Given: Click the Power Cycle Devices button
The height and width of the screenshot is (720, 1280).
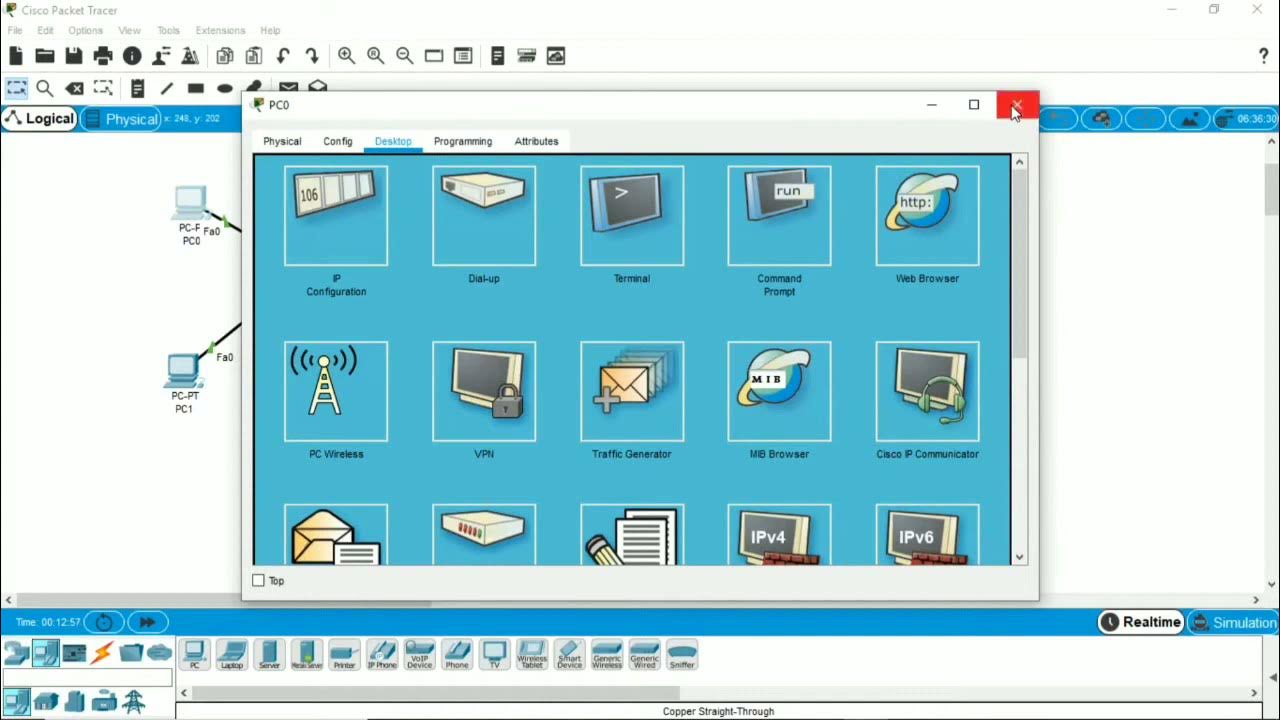Looking at the screenshot, I should pos(104,622).
